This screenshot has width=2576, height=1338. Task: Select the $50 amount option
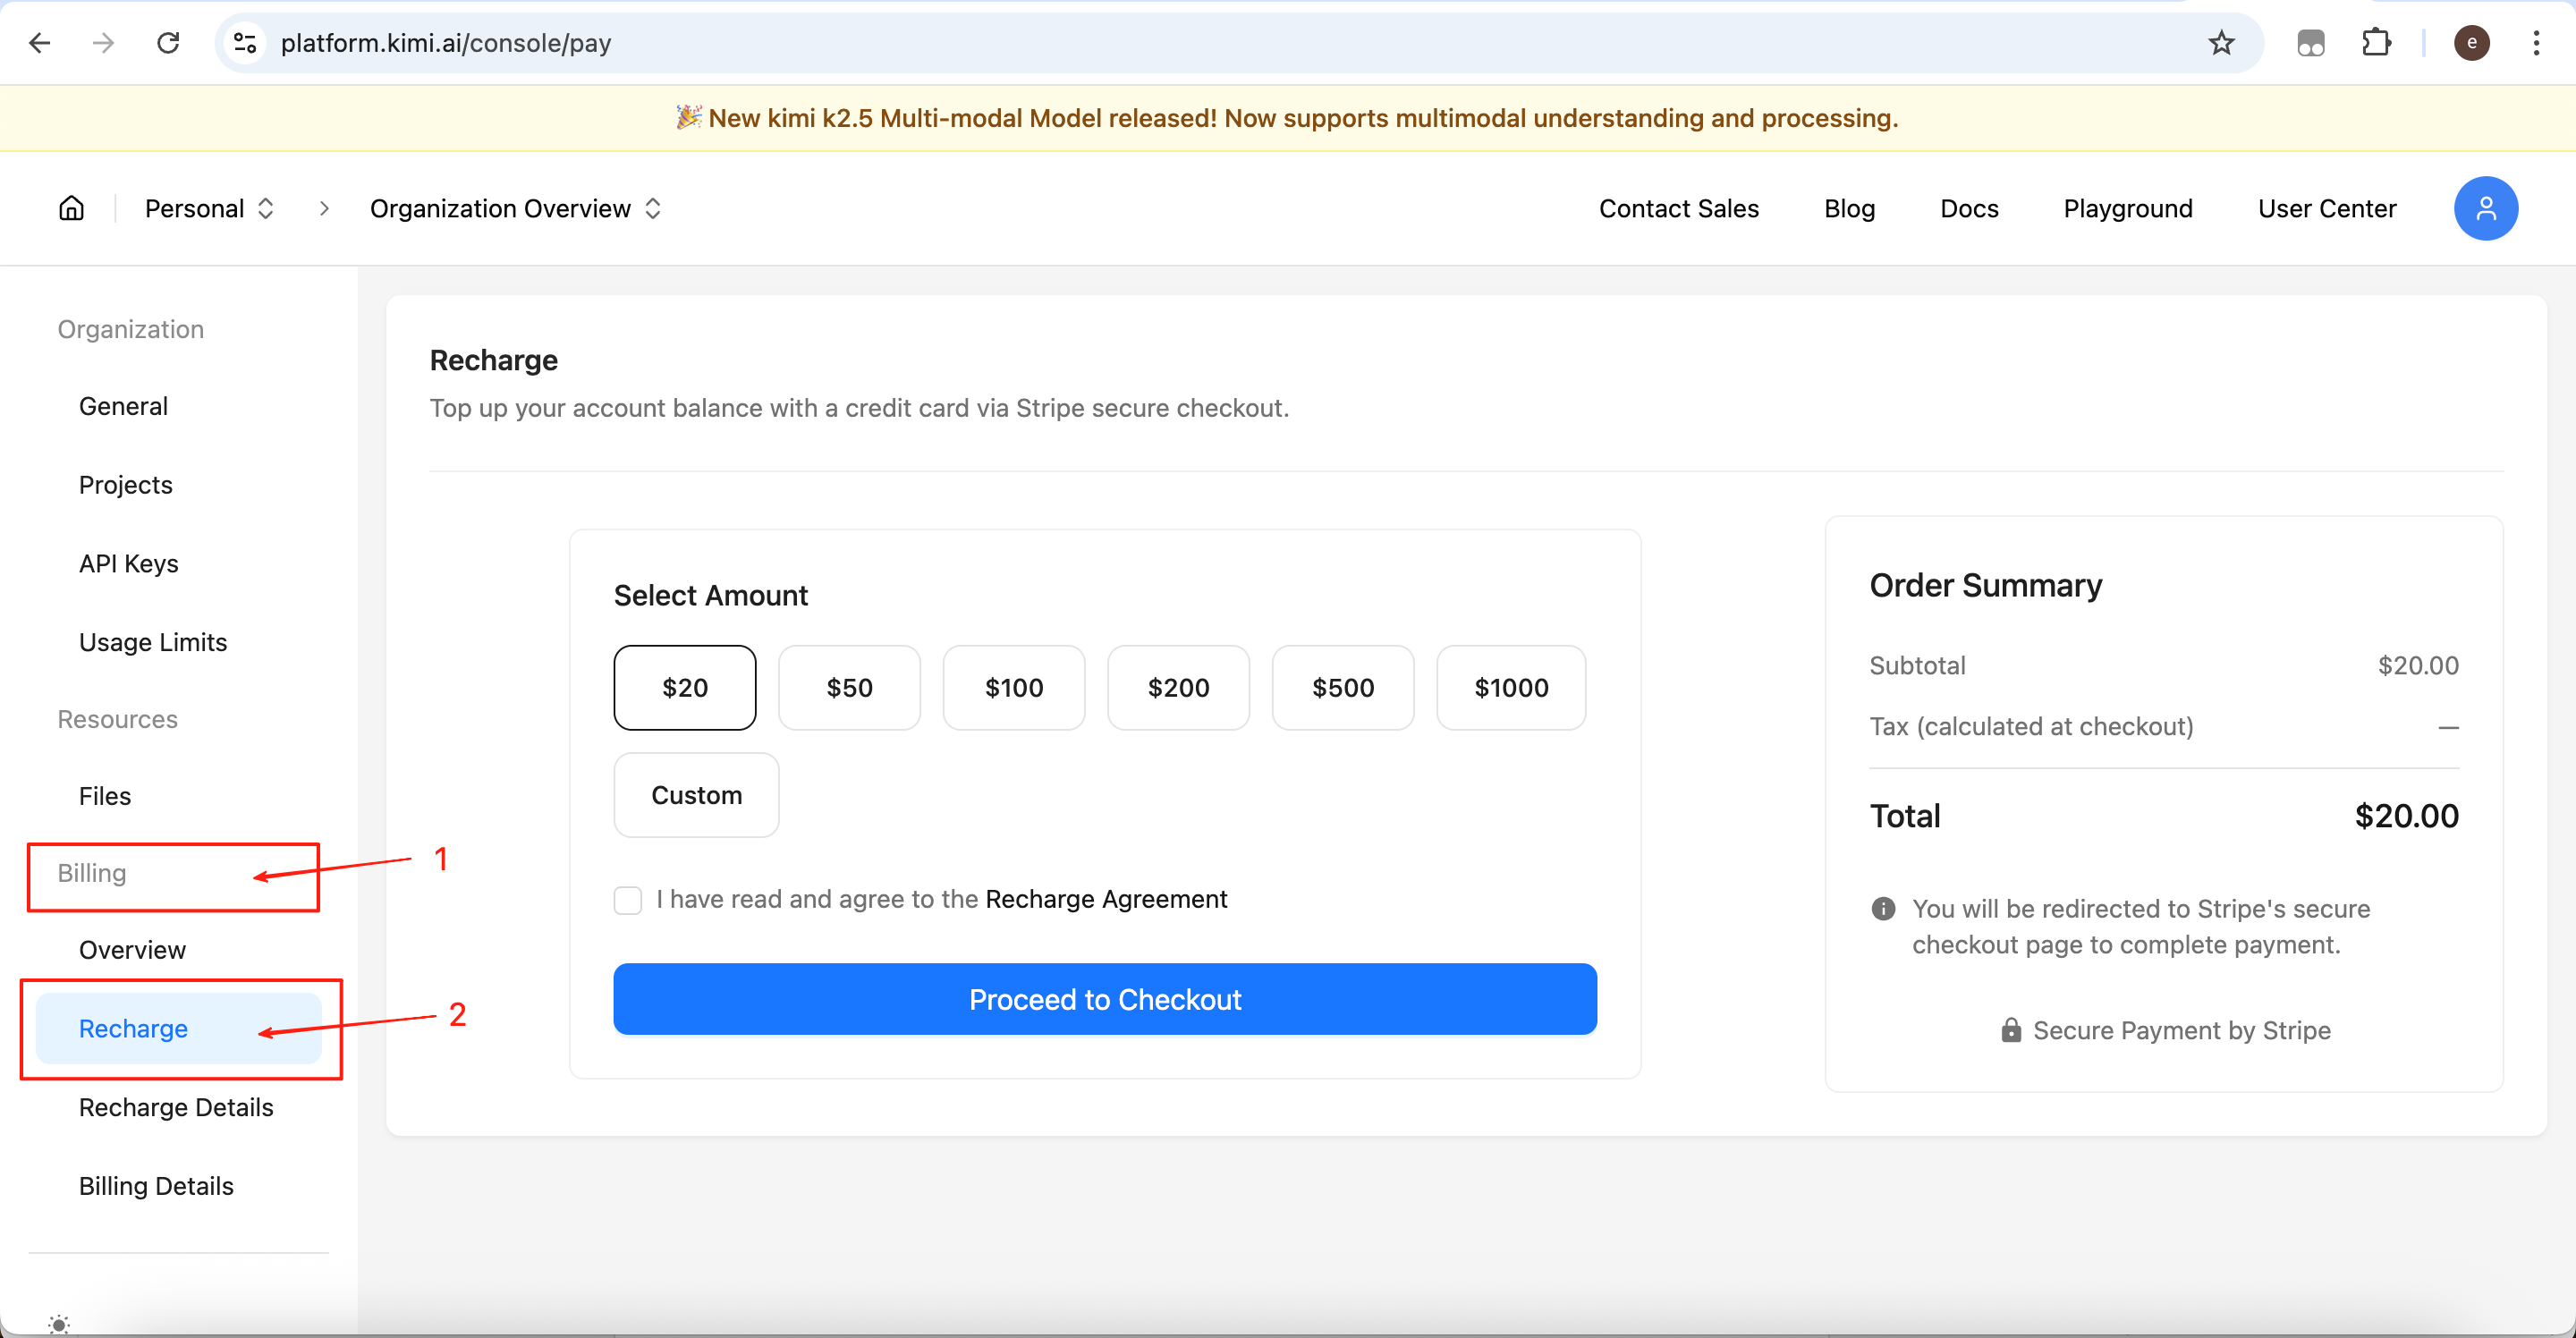[849, 688]
